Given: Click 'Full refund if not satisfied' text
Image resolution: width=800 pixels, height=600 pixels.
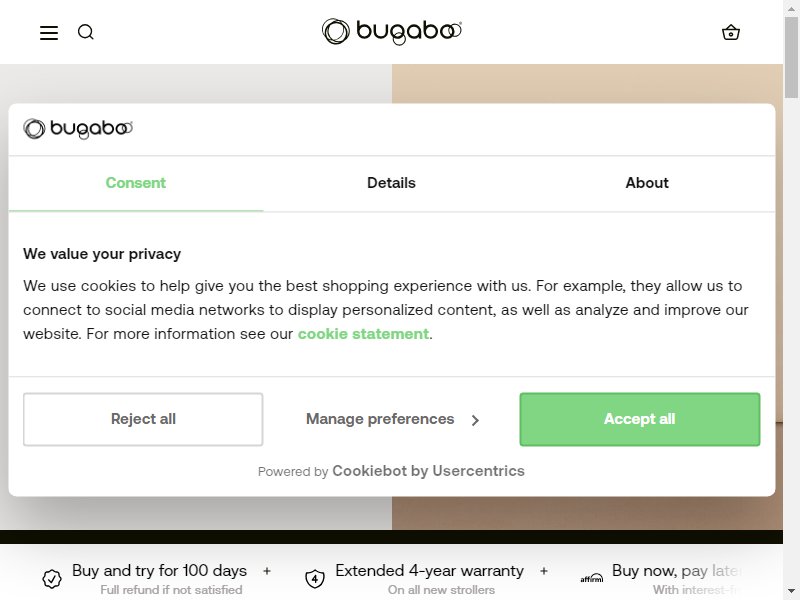Looking at the screenshot, I should point(171,590).
